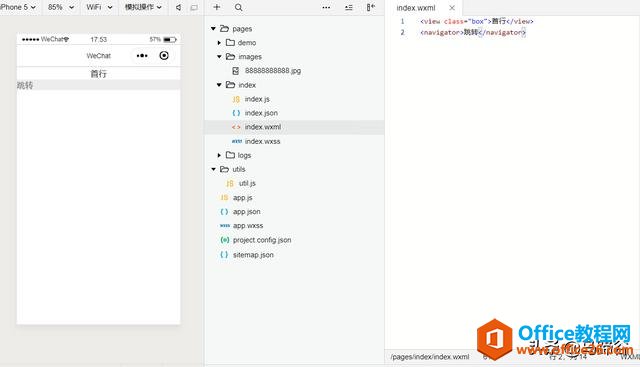Open index.wxss in the file tree
This screenshot has width=640, height=367.
click(x=262, y=141)
